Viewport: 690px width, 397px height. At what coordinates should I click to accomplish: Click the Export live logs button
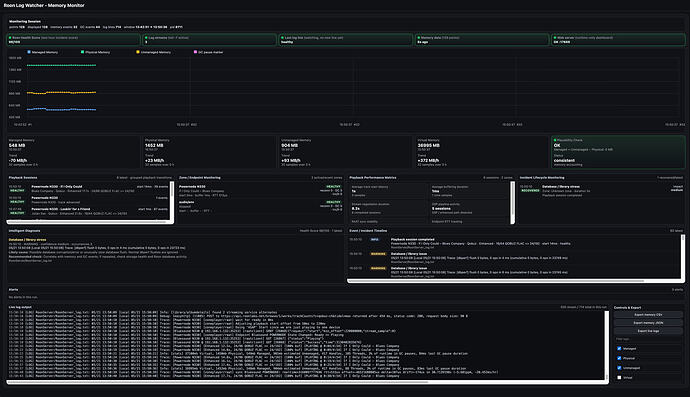[648, 331]
